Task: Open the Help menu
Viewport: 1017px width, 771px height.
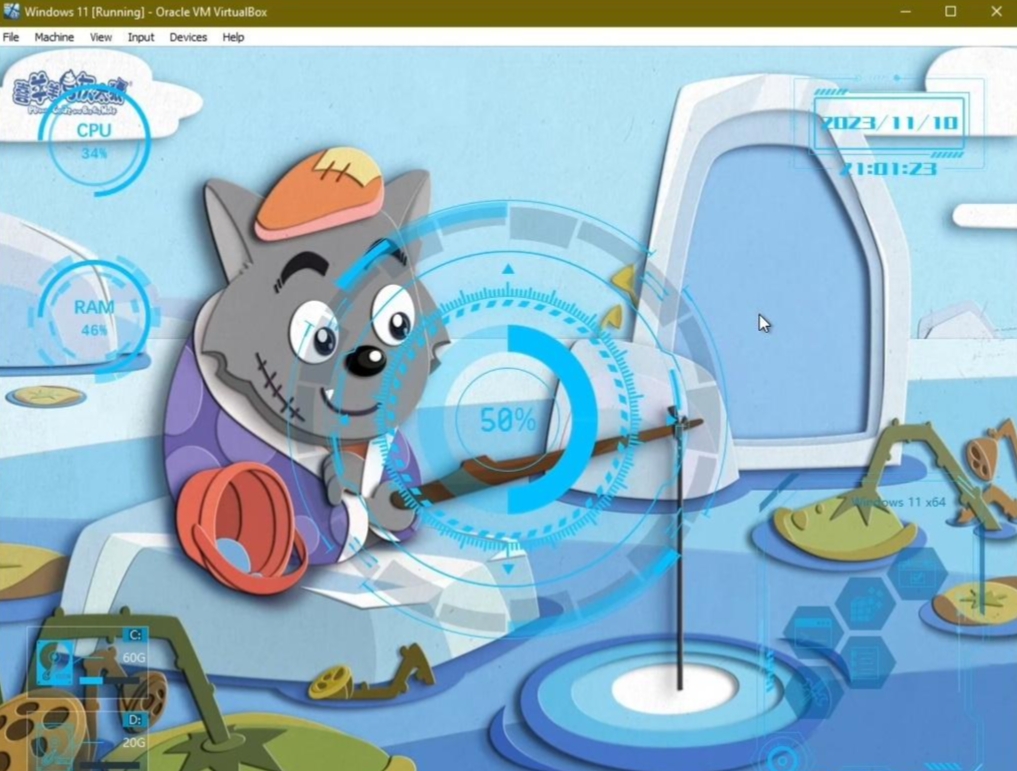Action: point(232,37)
